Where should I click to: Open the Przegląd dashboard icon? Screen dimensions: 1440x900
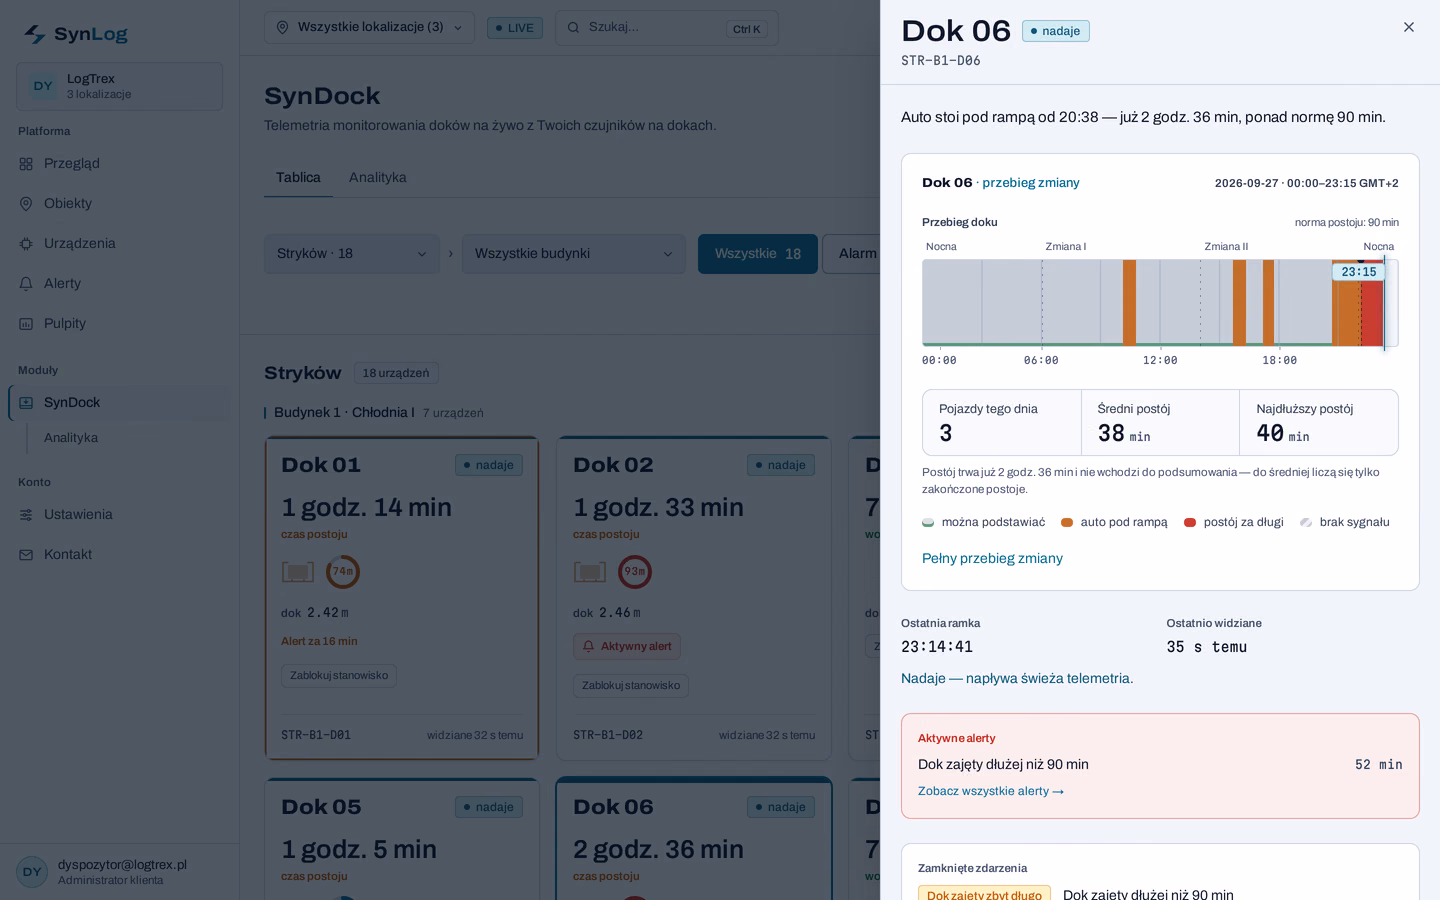click(26, 164)
